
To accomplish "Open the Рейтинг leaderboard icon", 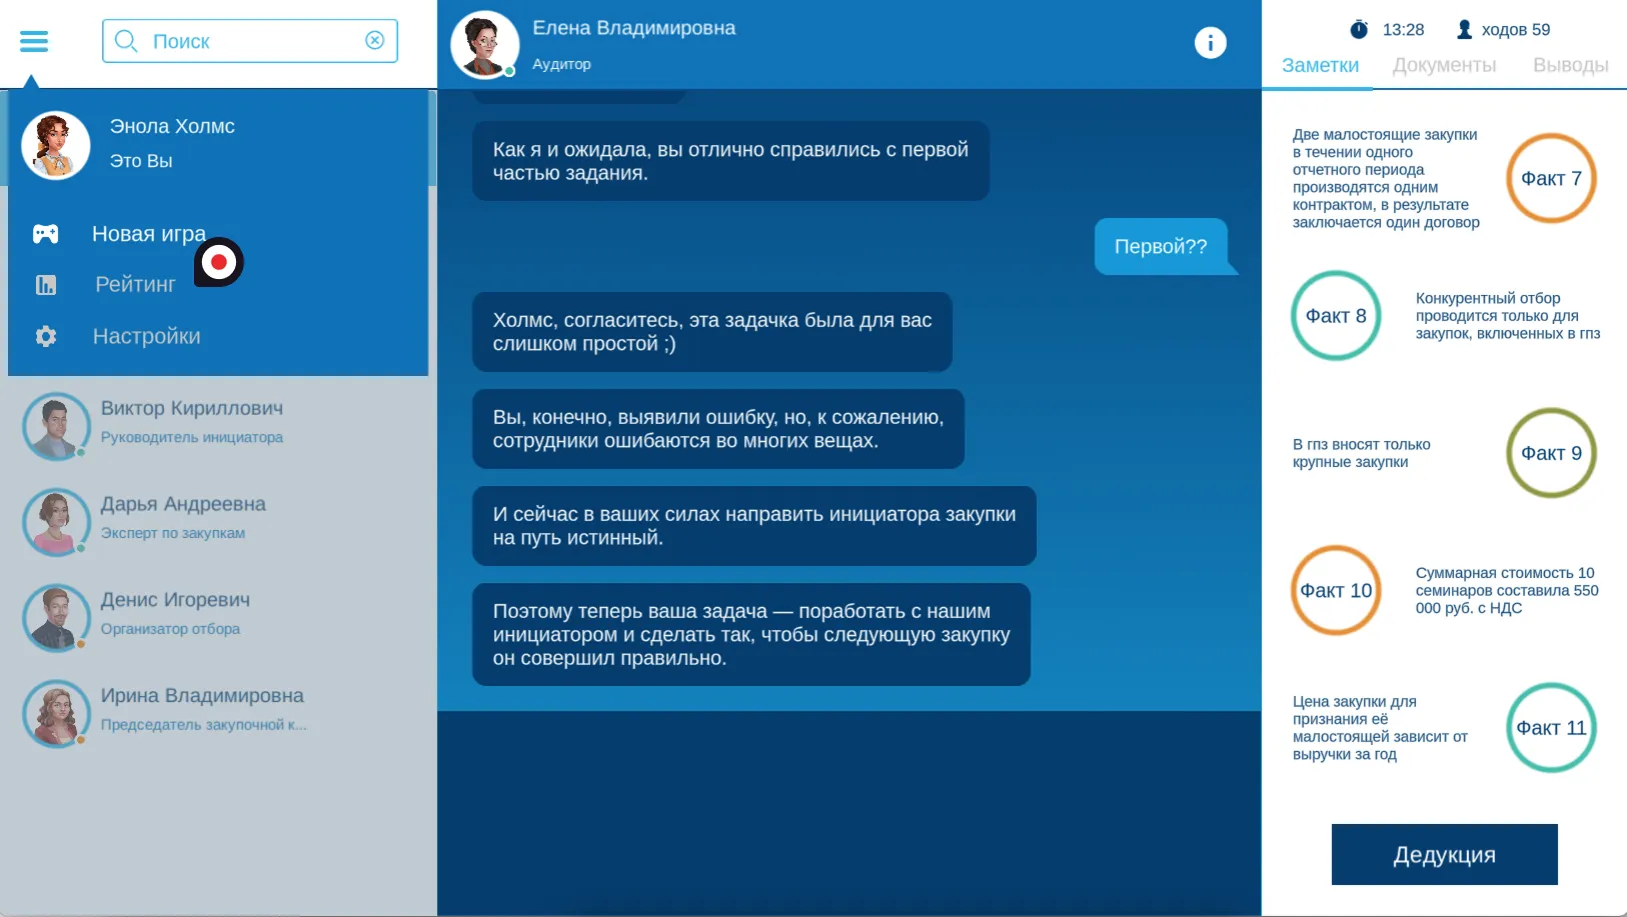I will click(x=46, y=284).
